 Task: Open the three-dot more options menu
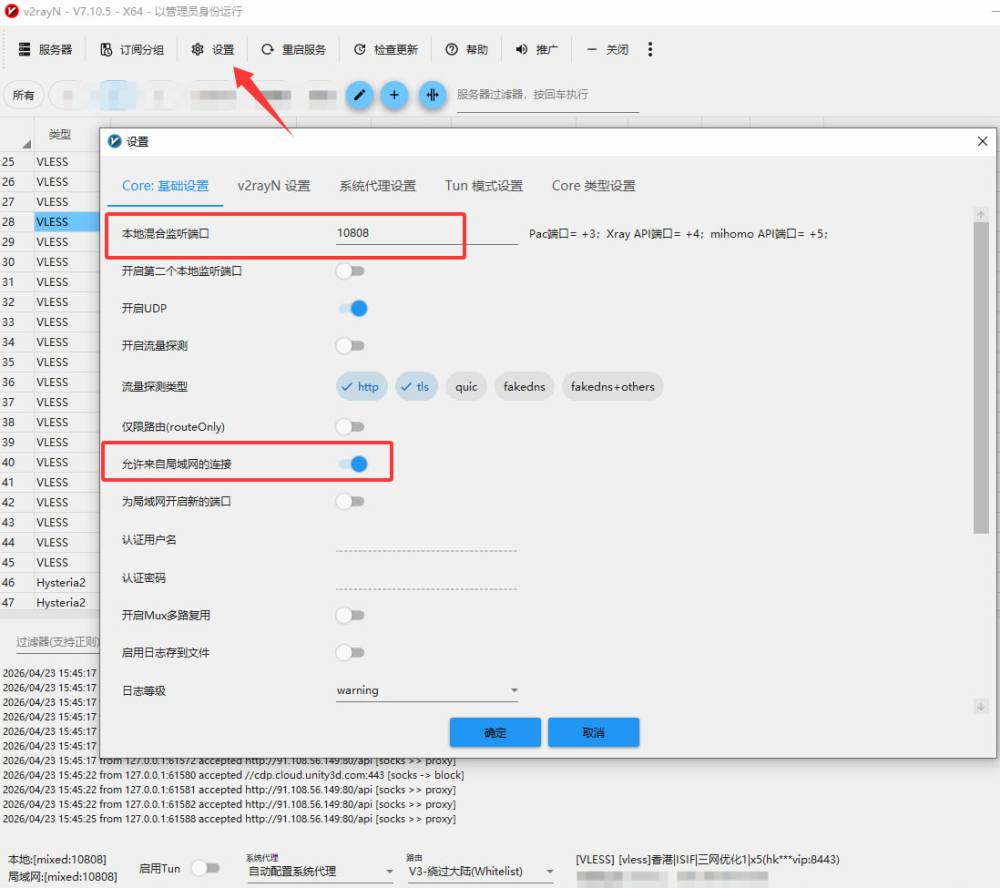[x=650, y=49]
